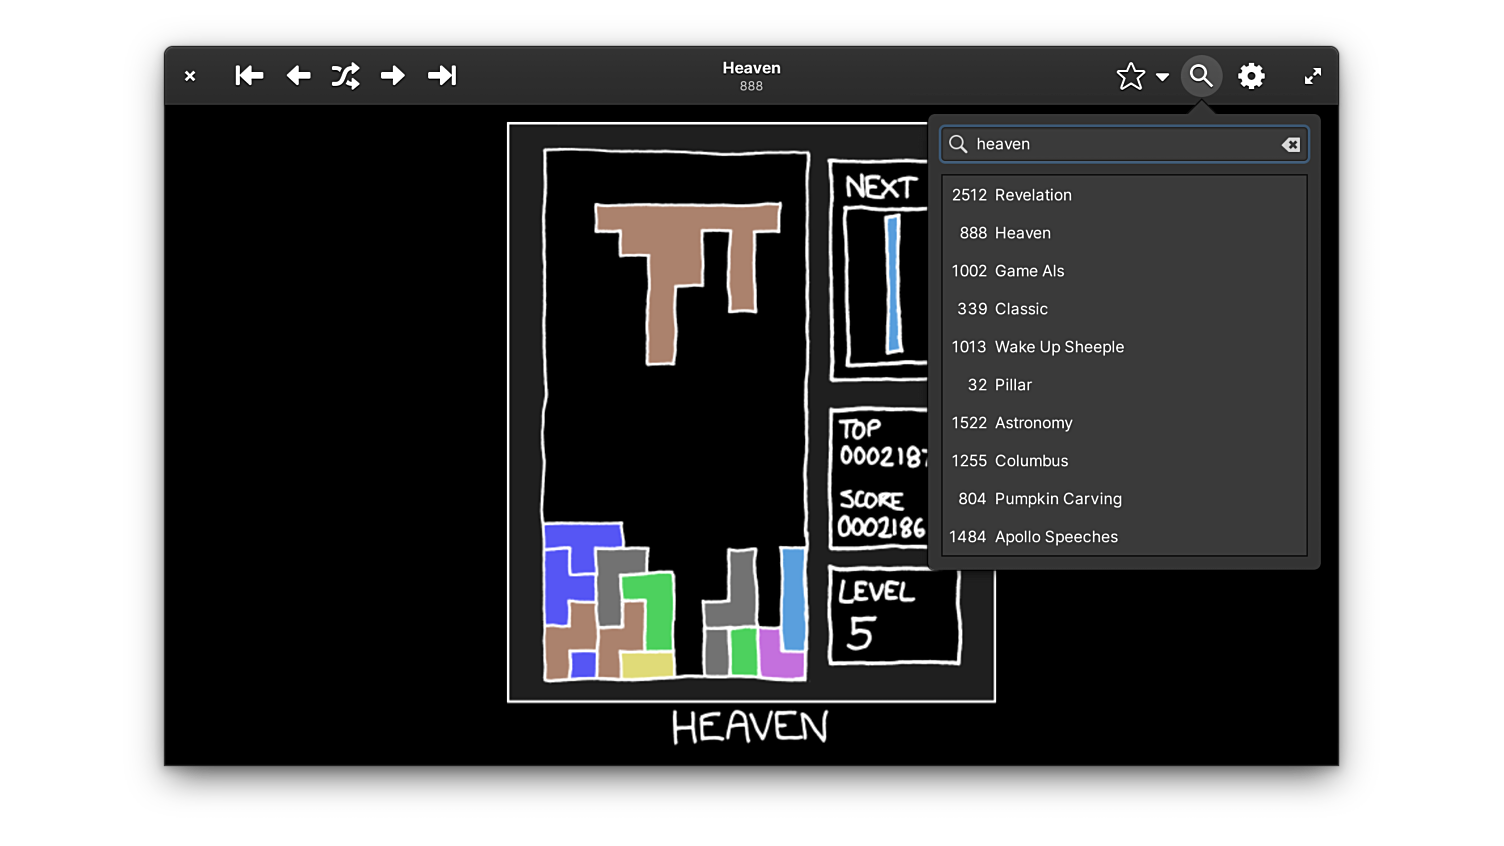Open the settings gear
Image resolution: width=1504 pixels, height=846 pixels.
1251,75
